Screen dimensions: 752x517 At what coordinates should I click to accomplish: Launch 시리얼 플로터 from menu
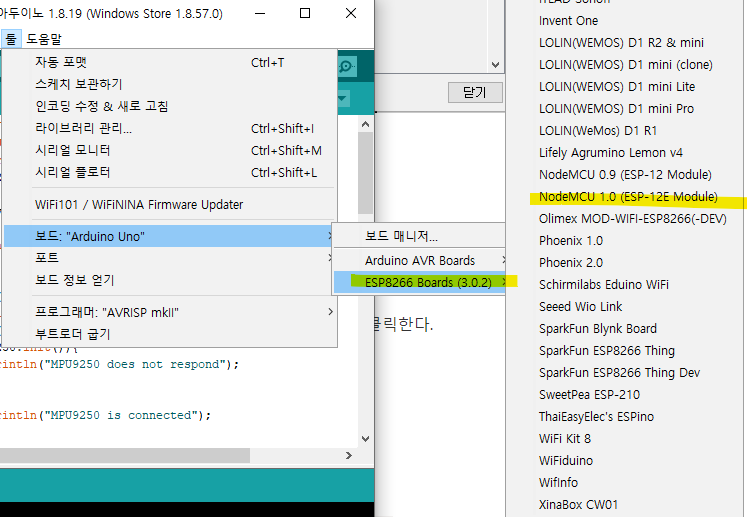[170, 173]
